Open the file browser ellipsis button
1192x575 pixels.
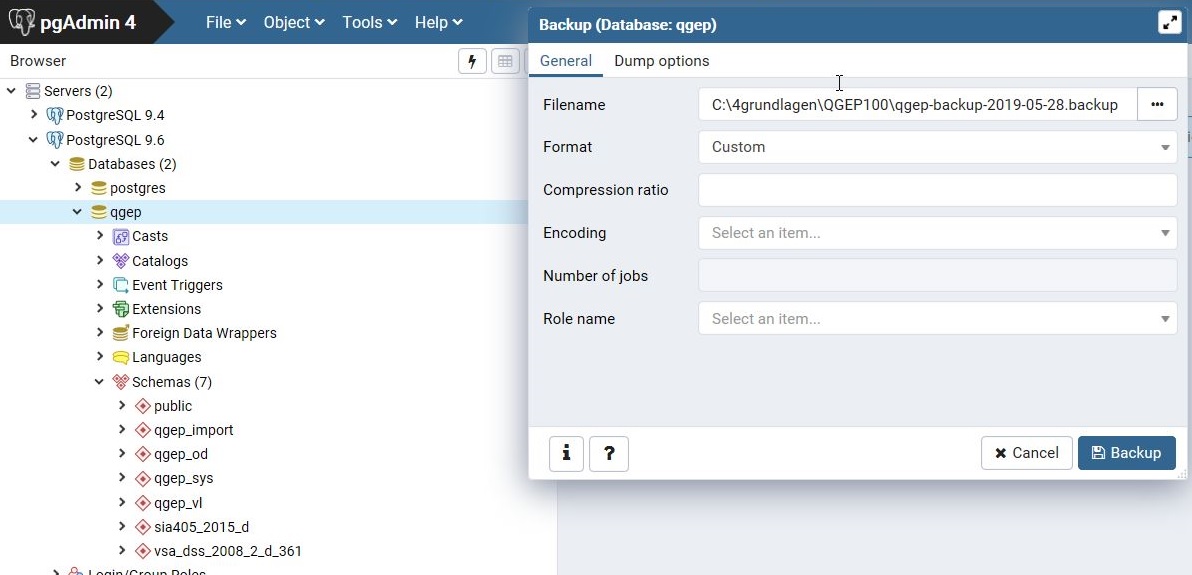pyautogui.click(x=1157, y=104)
